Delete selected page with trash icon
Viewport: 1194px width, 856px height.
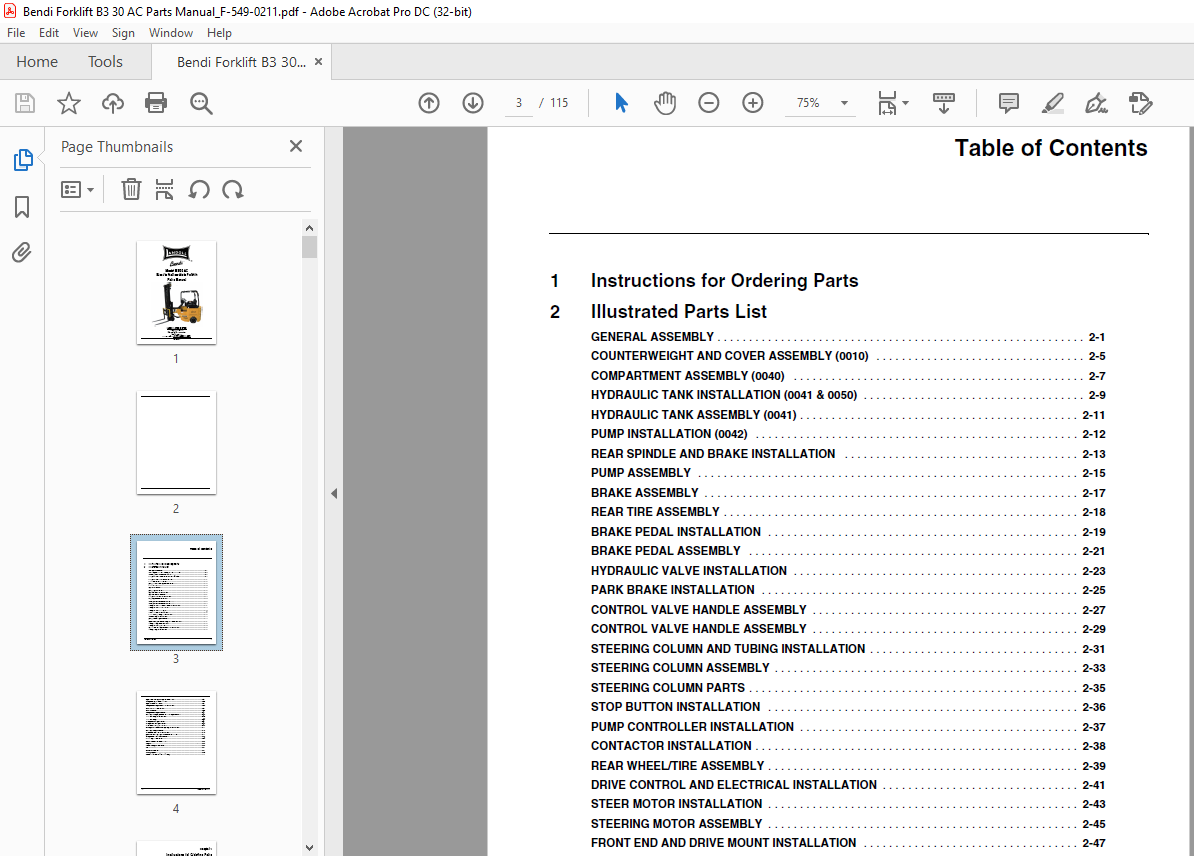coord(131,189)
